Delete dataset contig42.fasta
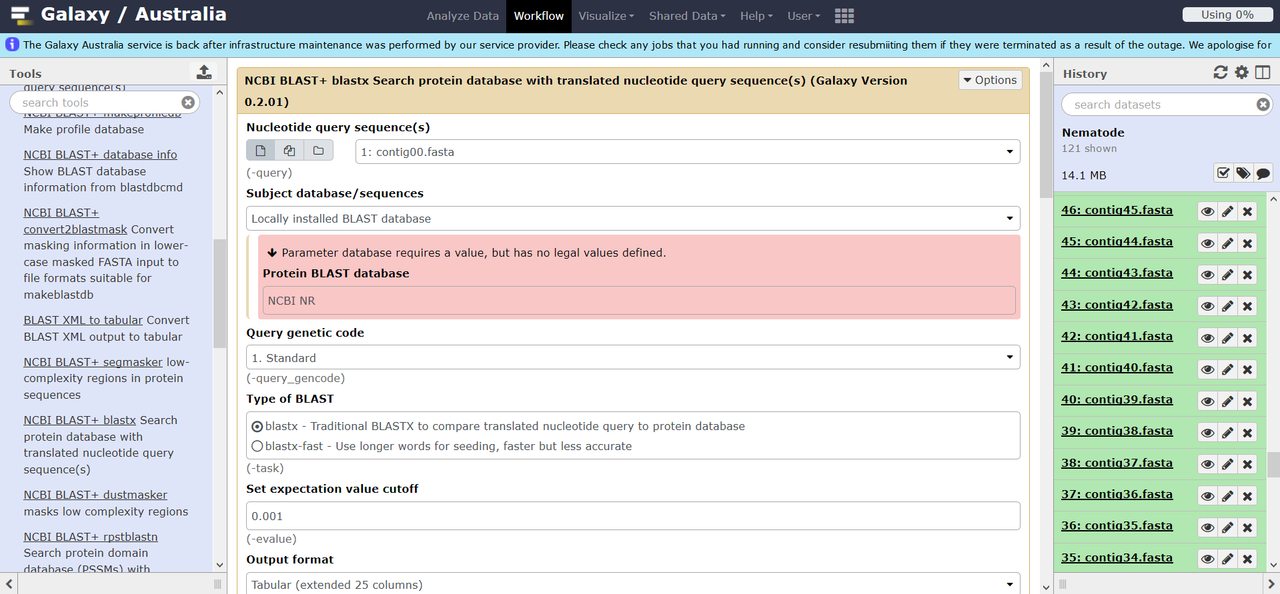The image size is (1280, 594). (x=1248, y=306)
